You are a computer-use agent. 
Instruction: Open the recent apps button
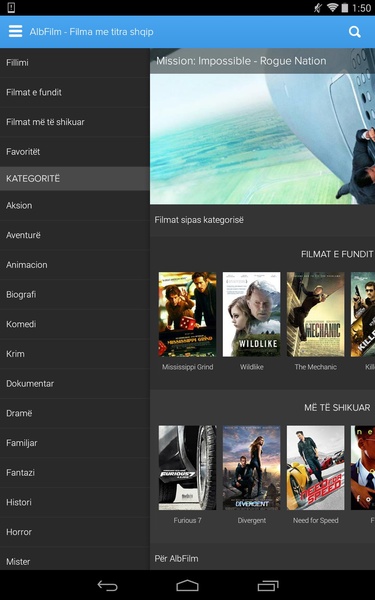[268, 585]
